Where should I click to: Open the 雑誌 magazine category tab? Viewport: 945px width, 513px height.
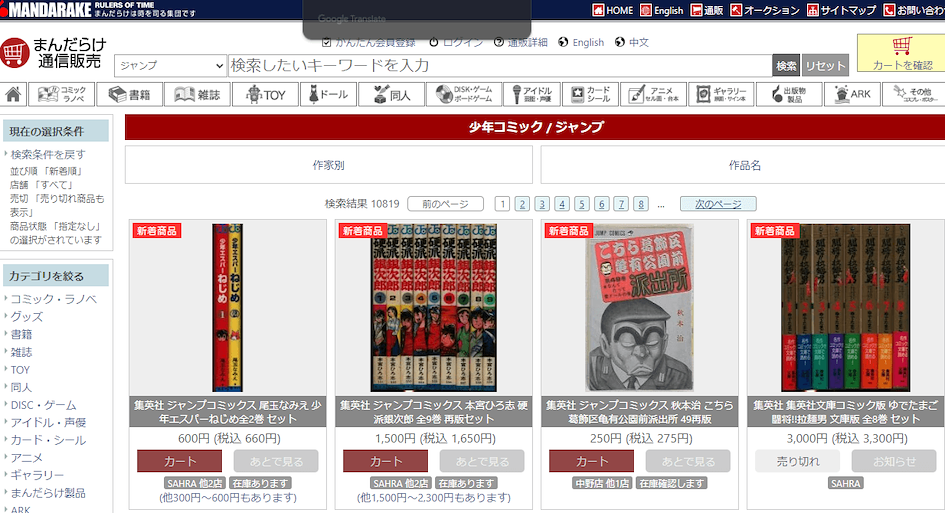coord(197,94)
